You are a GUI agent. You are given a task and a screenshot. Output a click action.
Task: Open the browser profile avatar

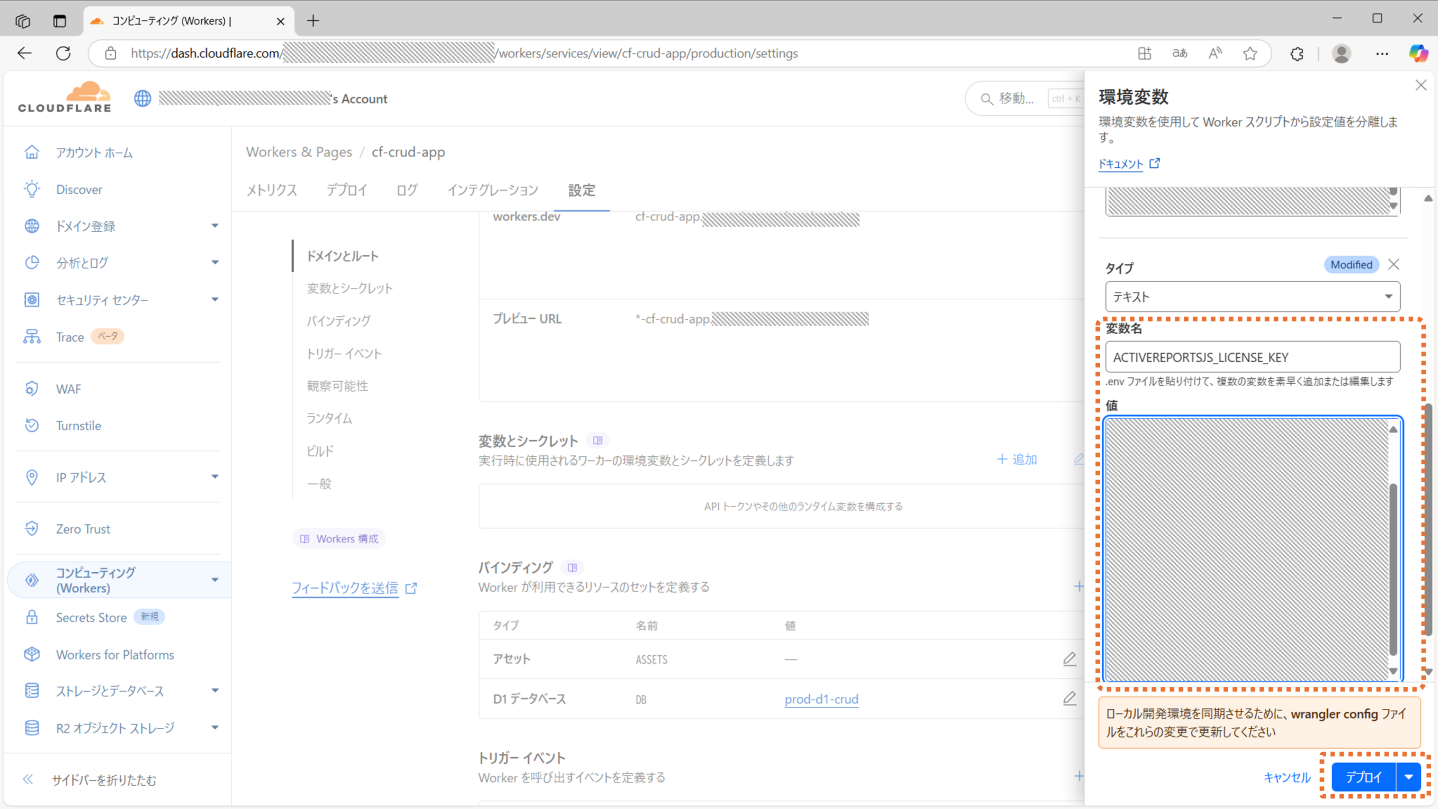[1342, 53]
